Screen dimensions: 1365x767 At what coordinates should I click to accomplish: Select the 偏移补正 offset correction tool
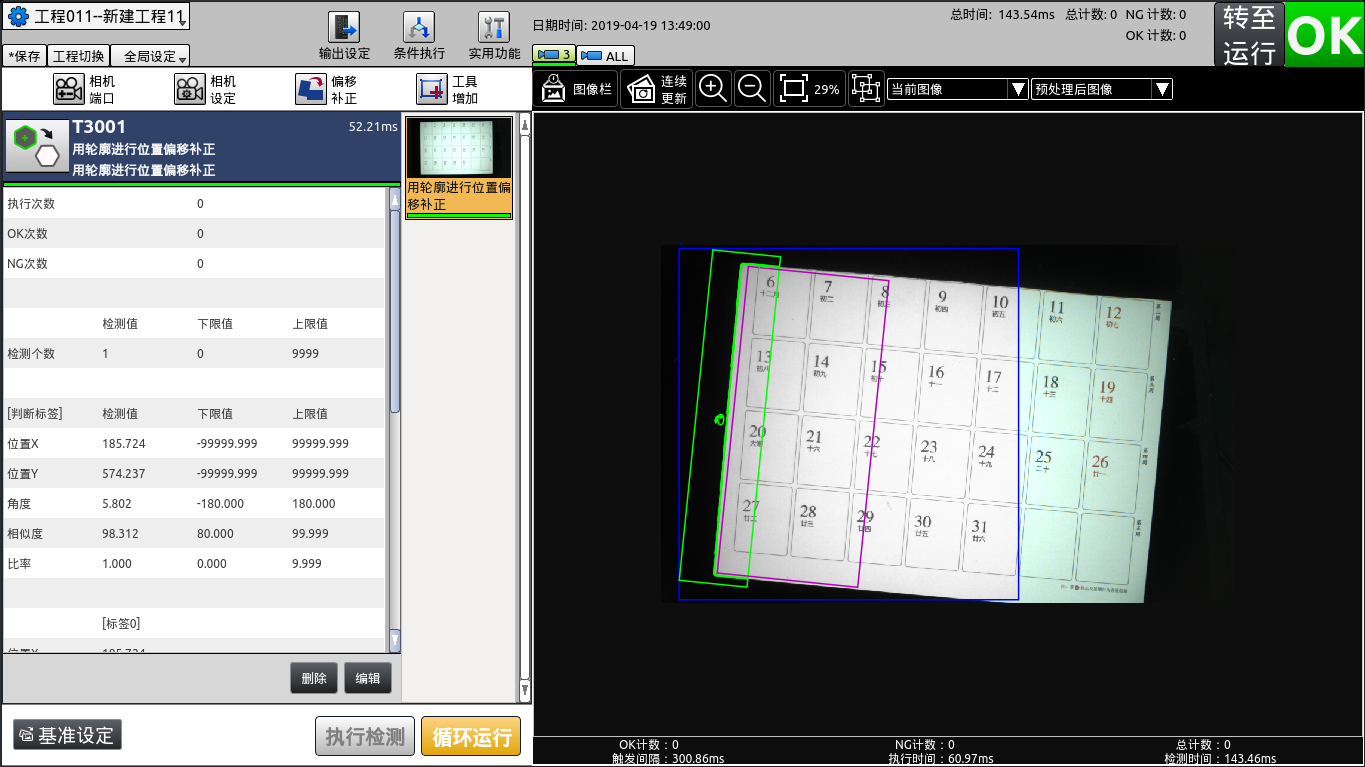(326, 90)
